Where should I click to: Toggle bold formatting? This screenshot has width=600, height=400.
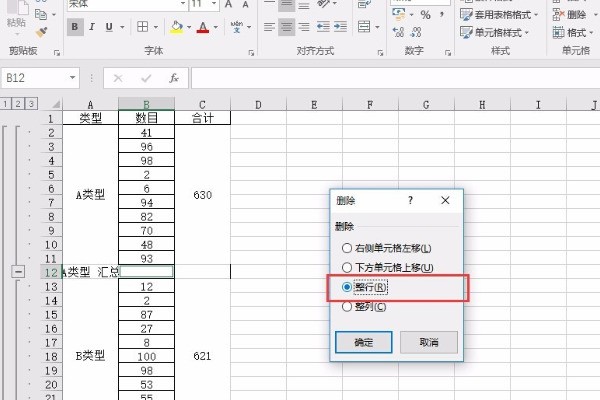point(75,27)
